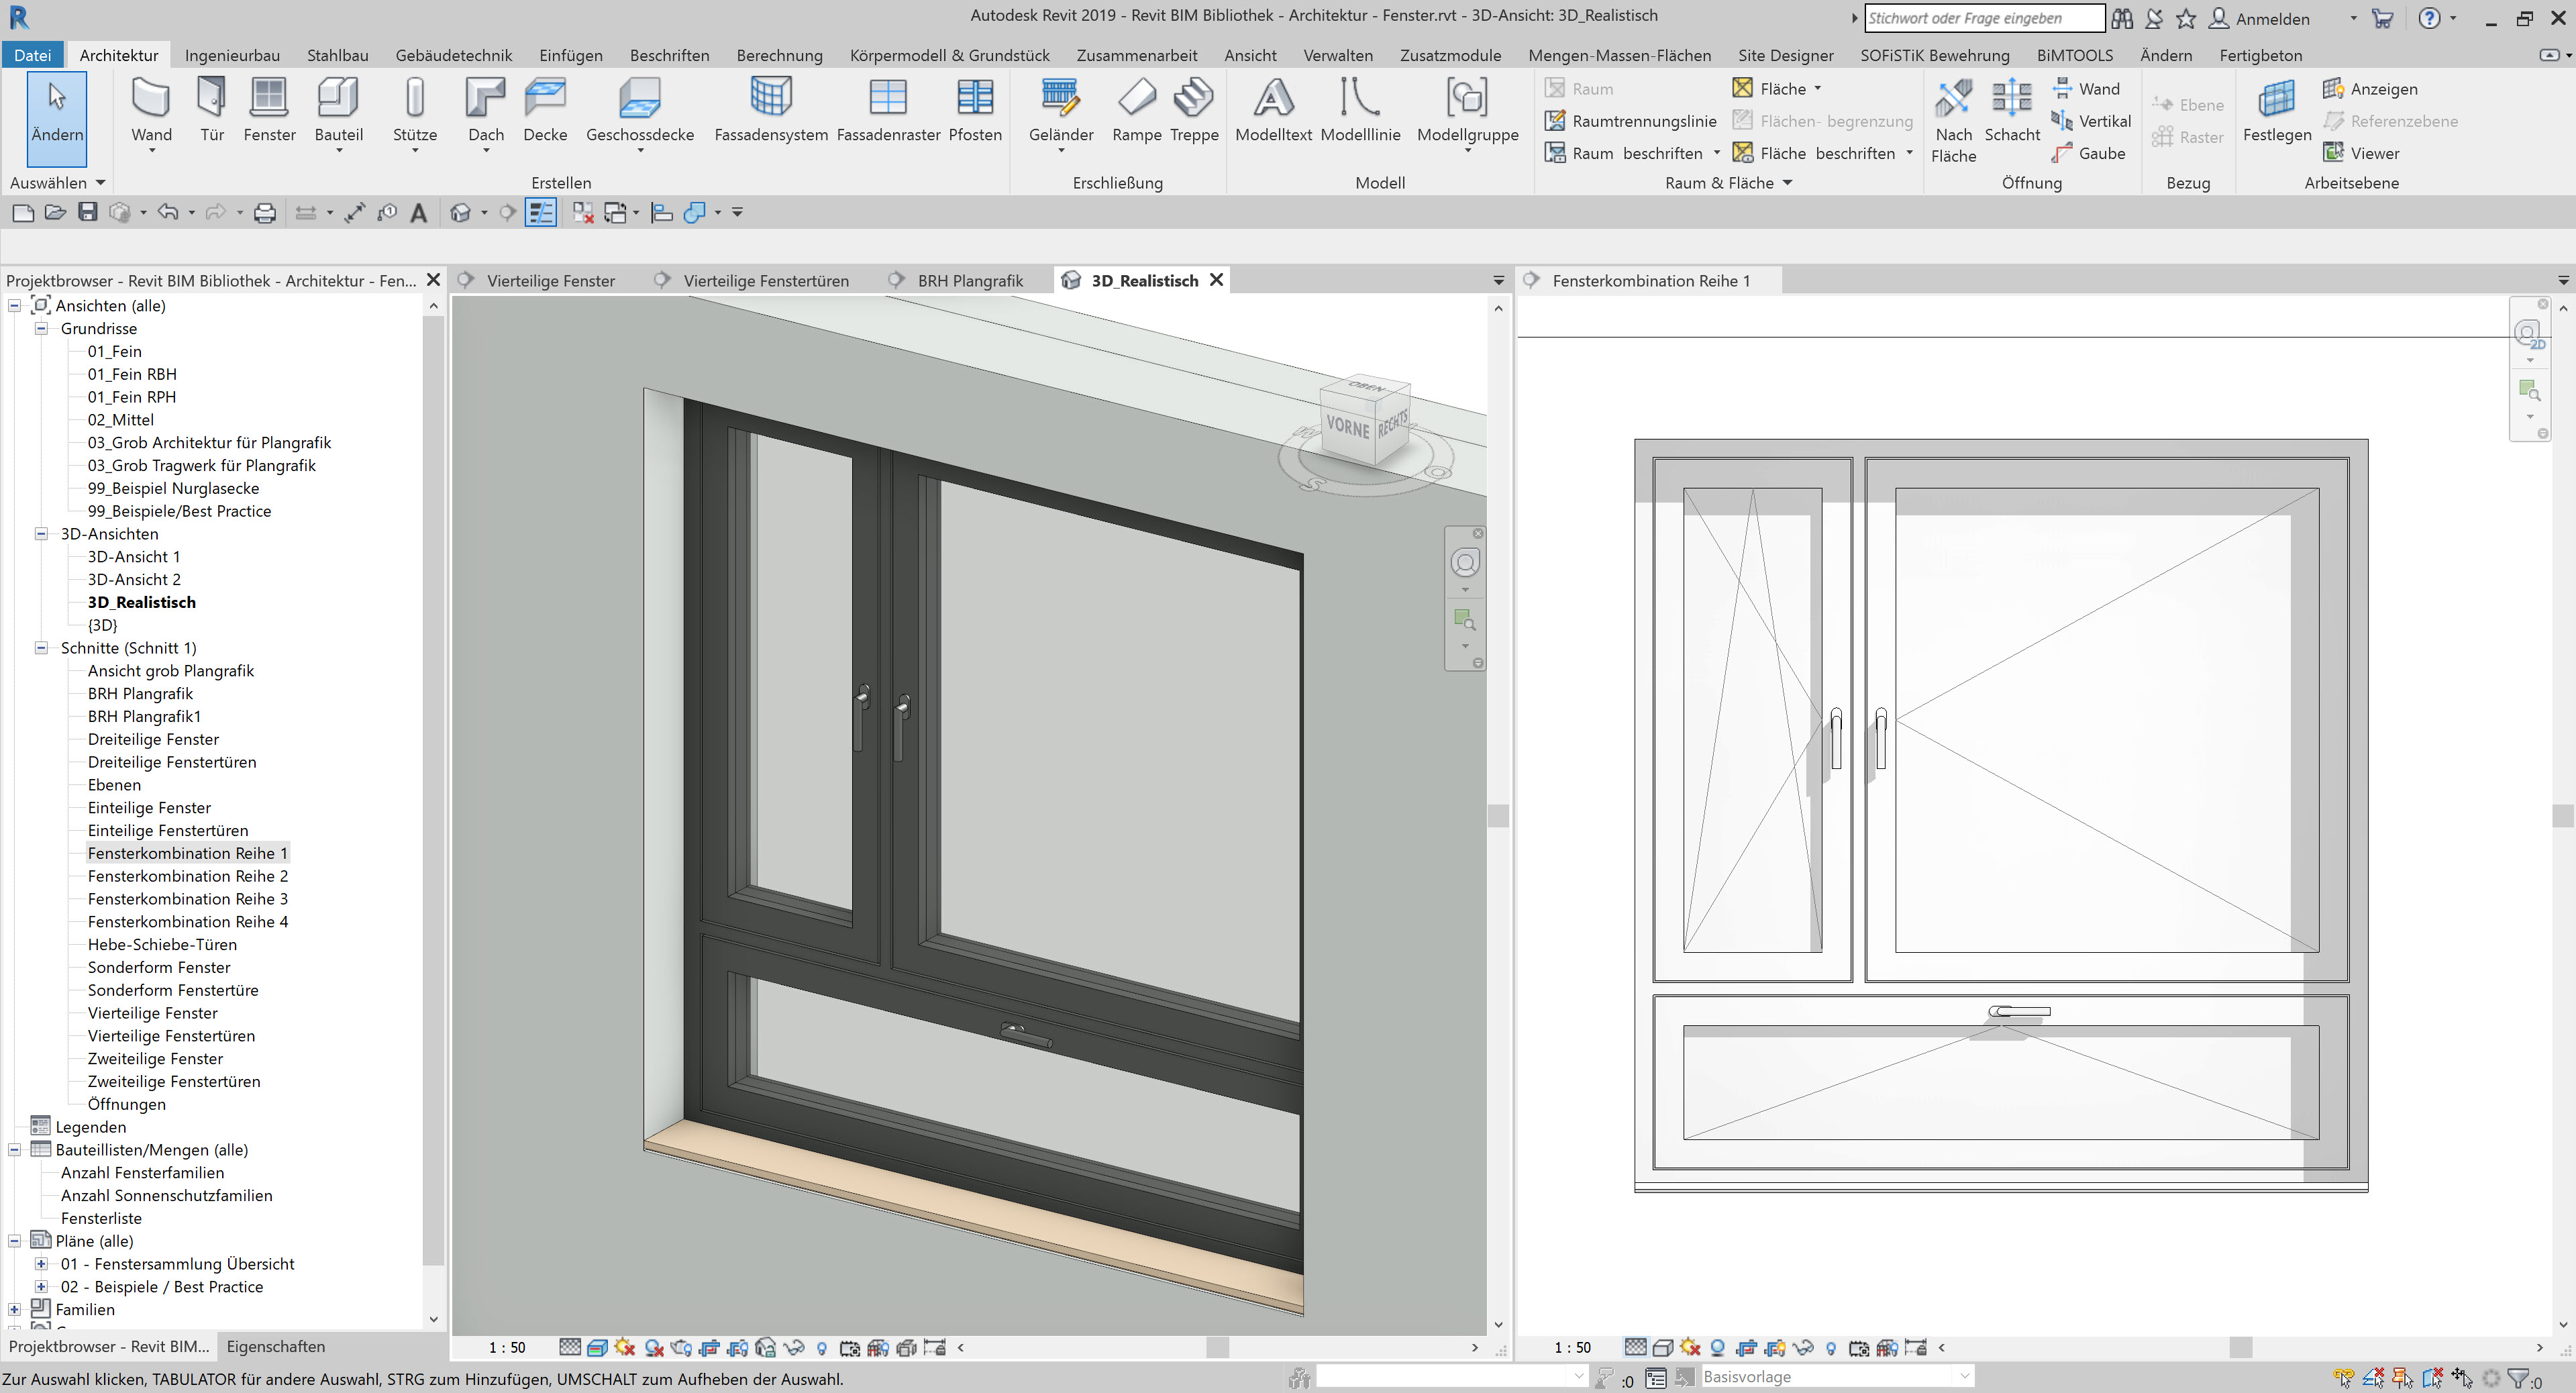Toggle sun path off icon in 3D view bar
The image size is (2576, 1393).
[x=625, y=1347]
